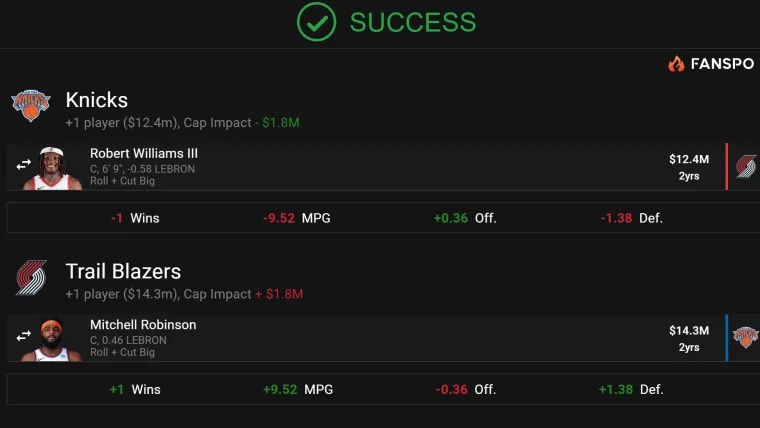760x428 pixels.
Task: Click the Knicks -9.52 MPG stat
Action: (297, 218)
